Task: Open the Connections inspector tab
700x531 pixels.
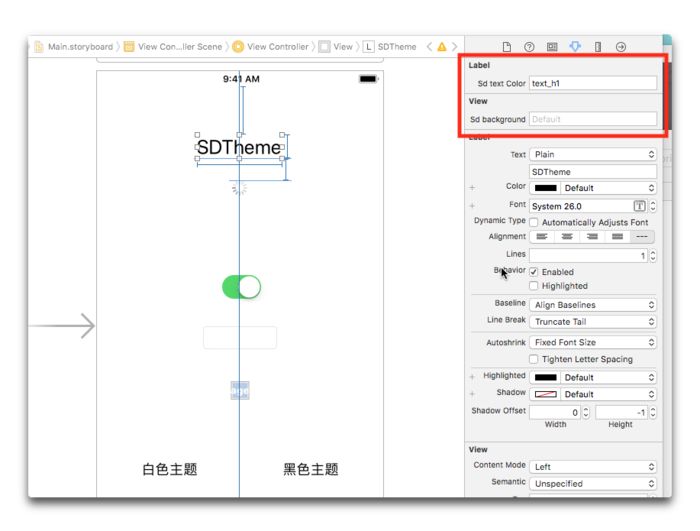Action: 621,46
